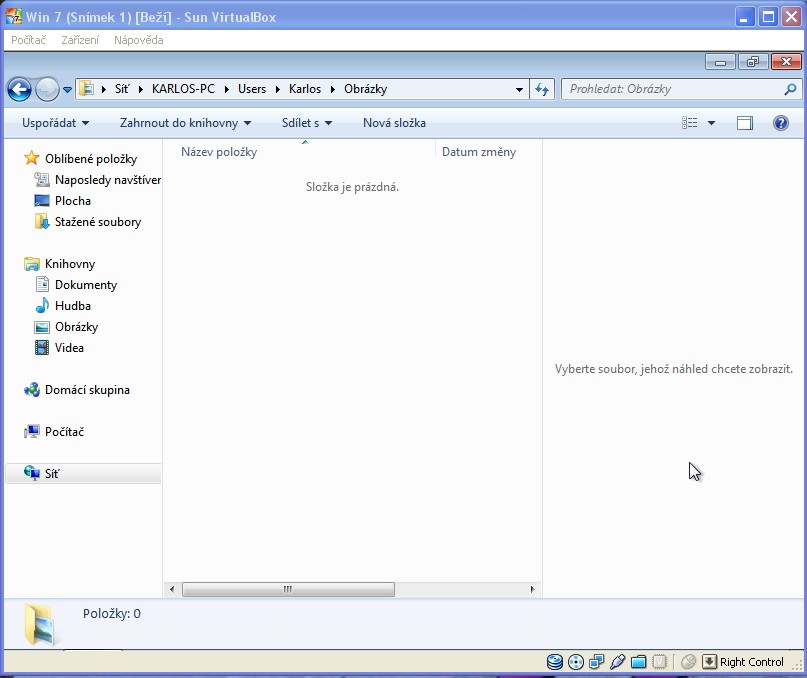Click the VirtualBox optical disc status icon

point(576,662)
